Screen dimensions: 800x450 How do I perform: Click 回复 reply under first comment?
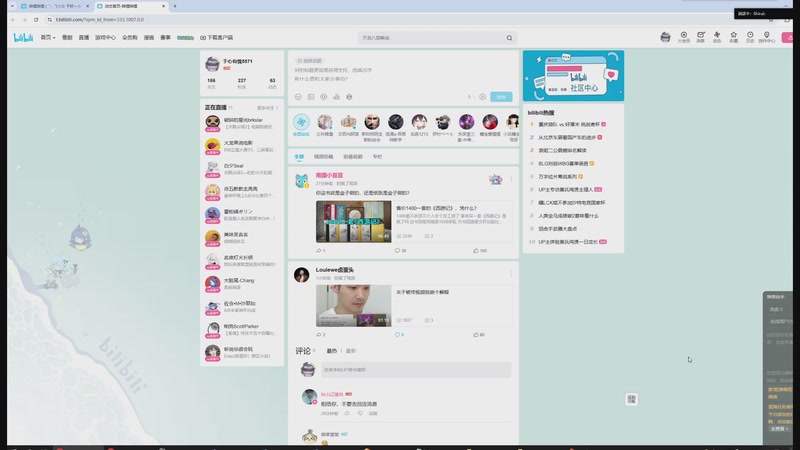point(373,413)
